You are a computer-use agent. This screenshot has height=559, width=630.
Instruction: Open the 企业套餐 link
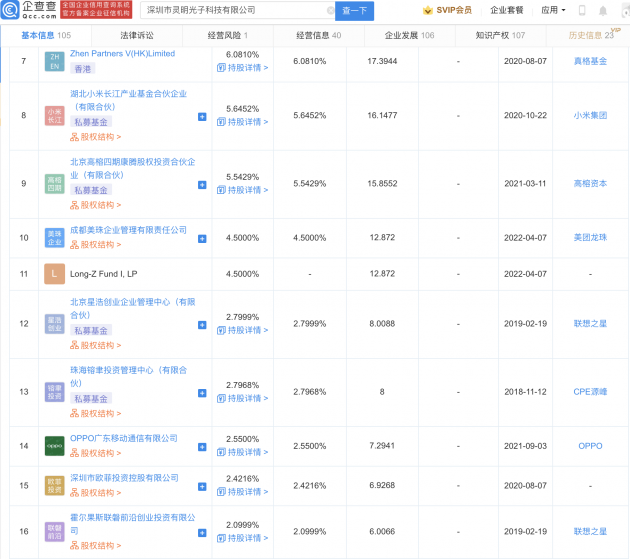(507, 10)
